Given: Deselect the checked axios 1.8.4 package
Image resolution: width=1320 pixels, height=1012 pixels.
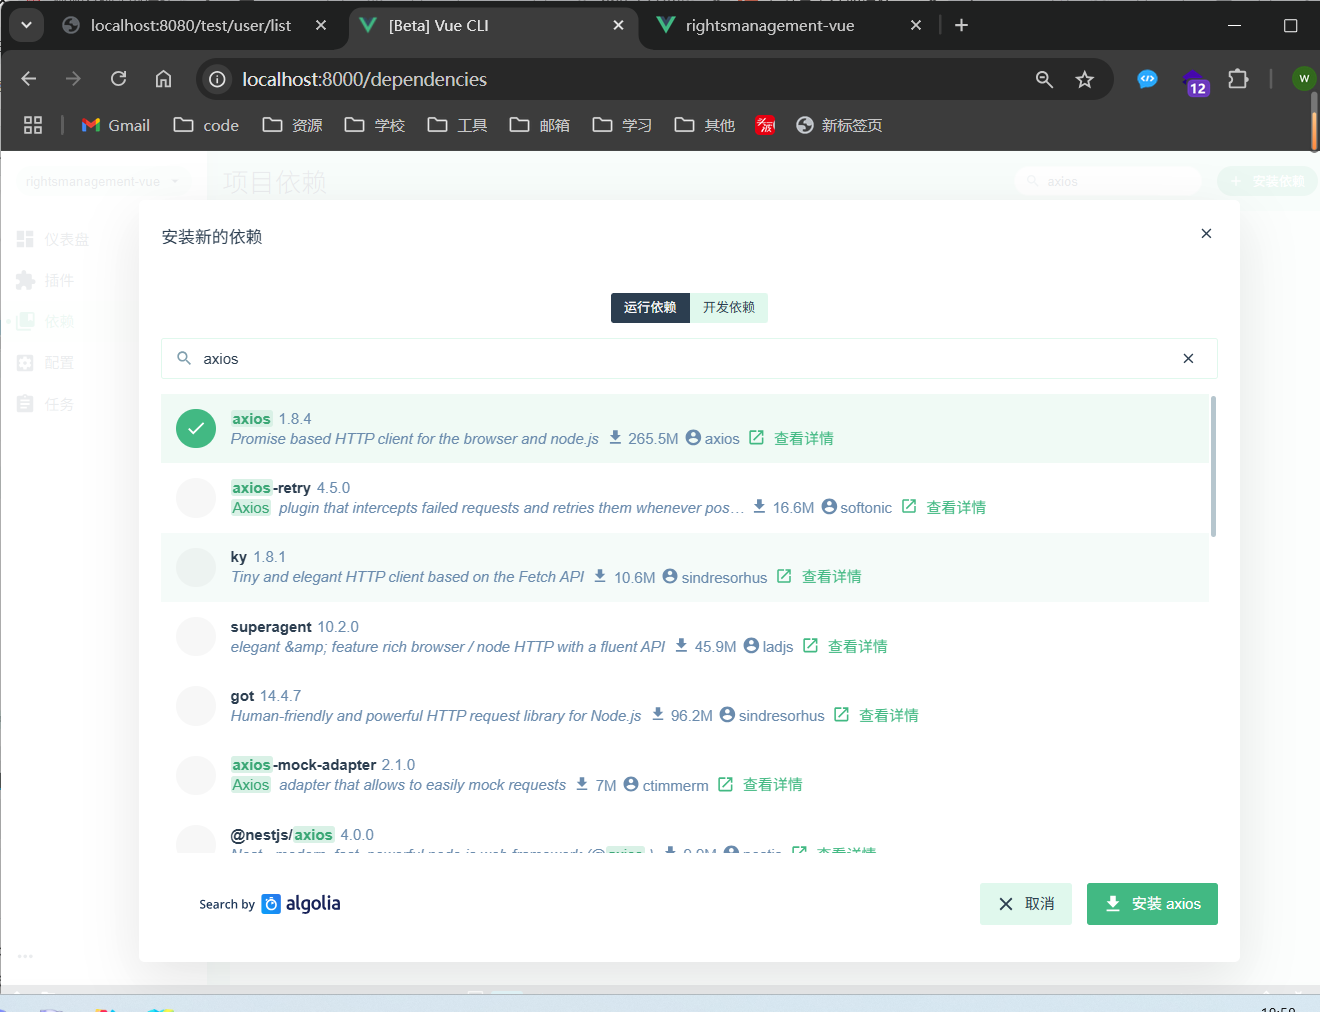Looking at the screenshot, I should pyautogui.click(x=196, y=429).
